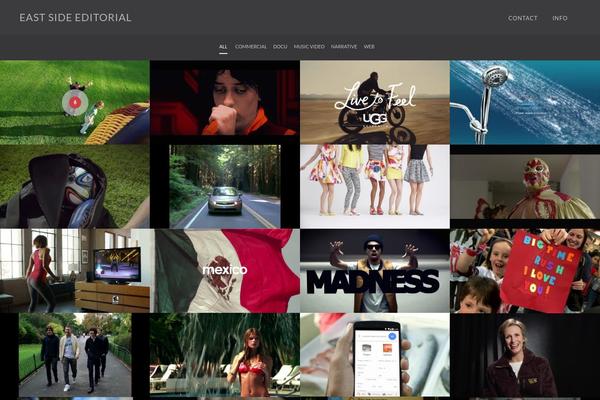
Task: Open the Big Time Rush sign thumbnail
Action: point(525,271)
